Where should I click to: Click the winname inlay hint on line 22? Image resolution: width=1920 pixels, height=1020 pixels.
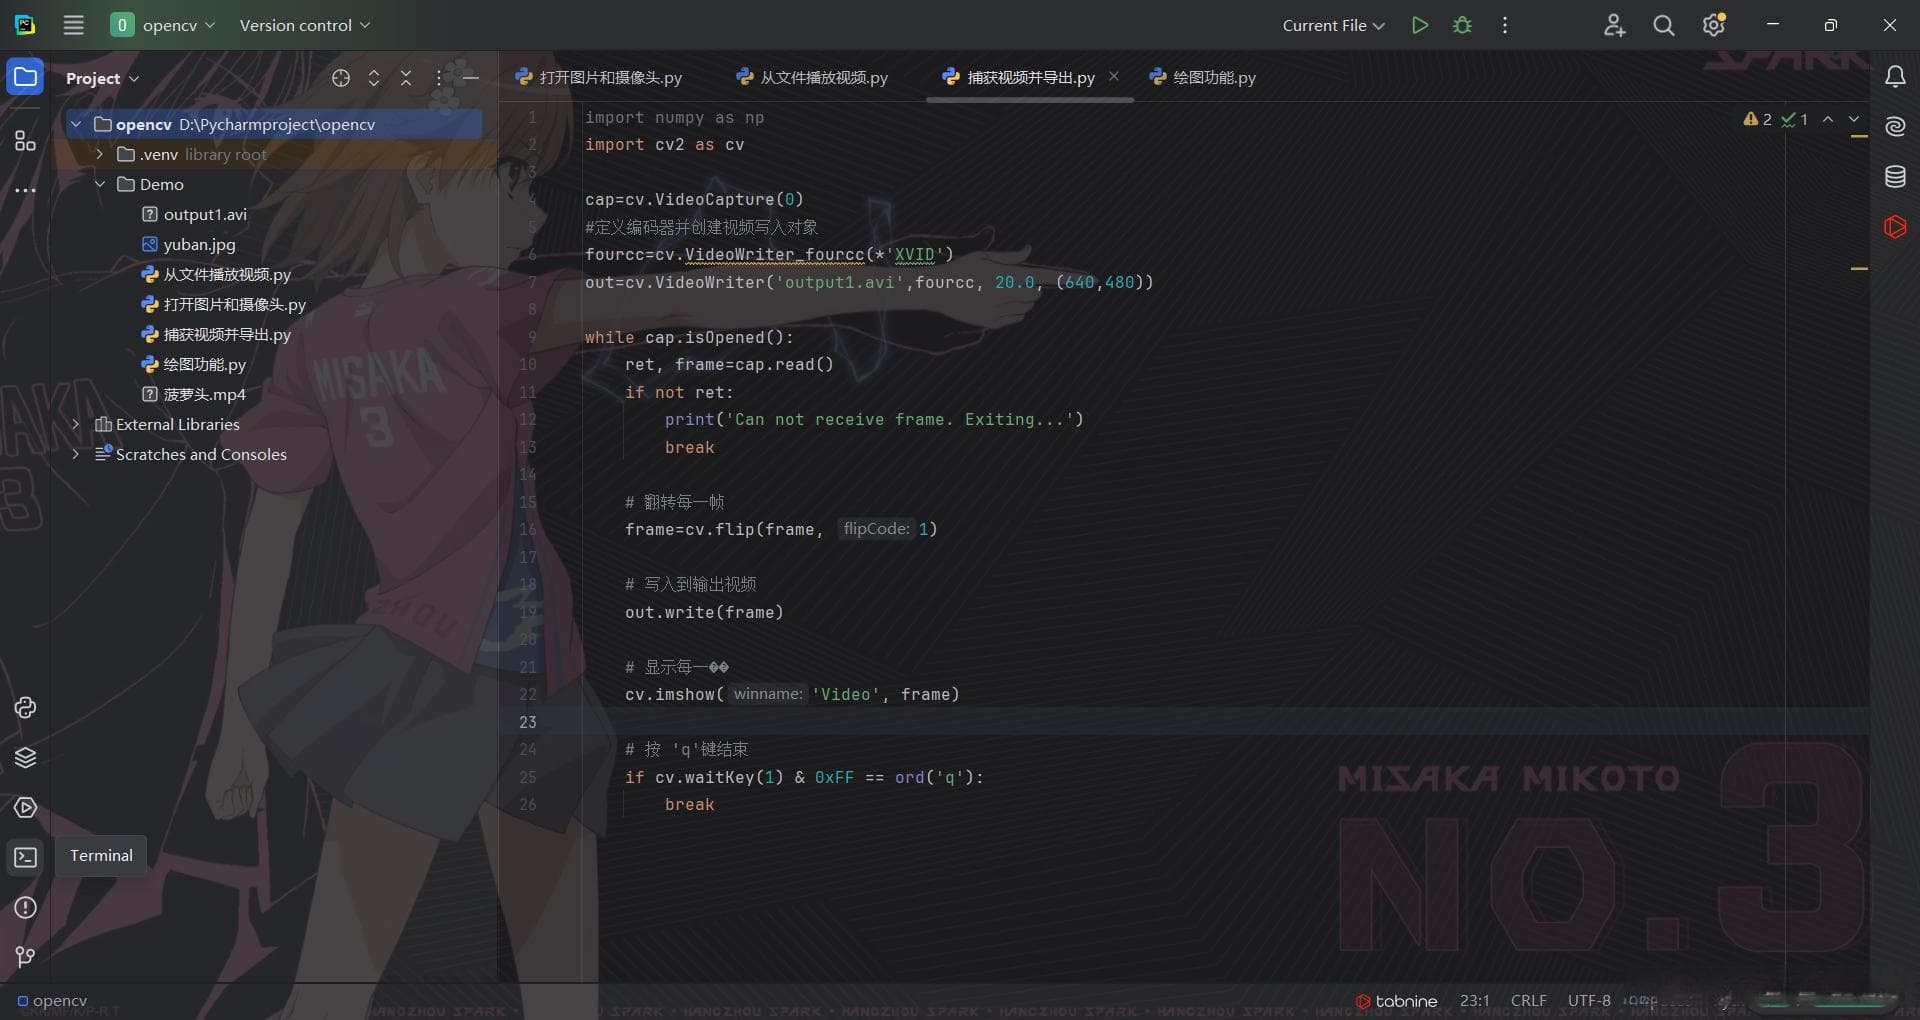click(x=767, y=694)
